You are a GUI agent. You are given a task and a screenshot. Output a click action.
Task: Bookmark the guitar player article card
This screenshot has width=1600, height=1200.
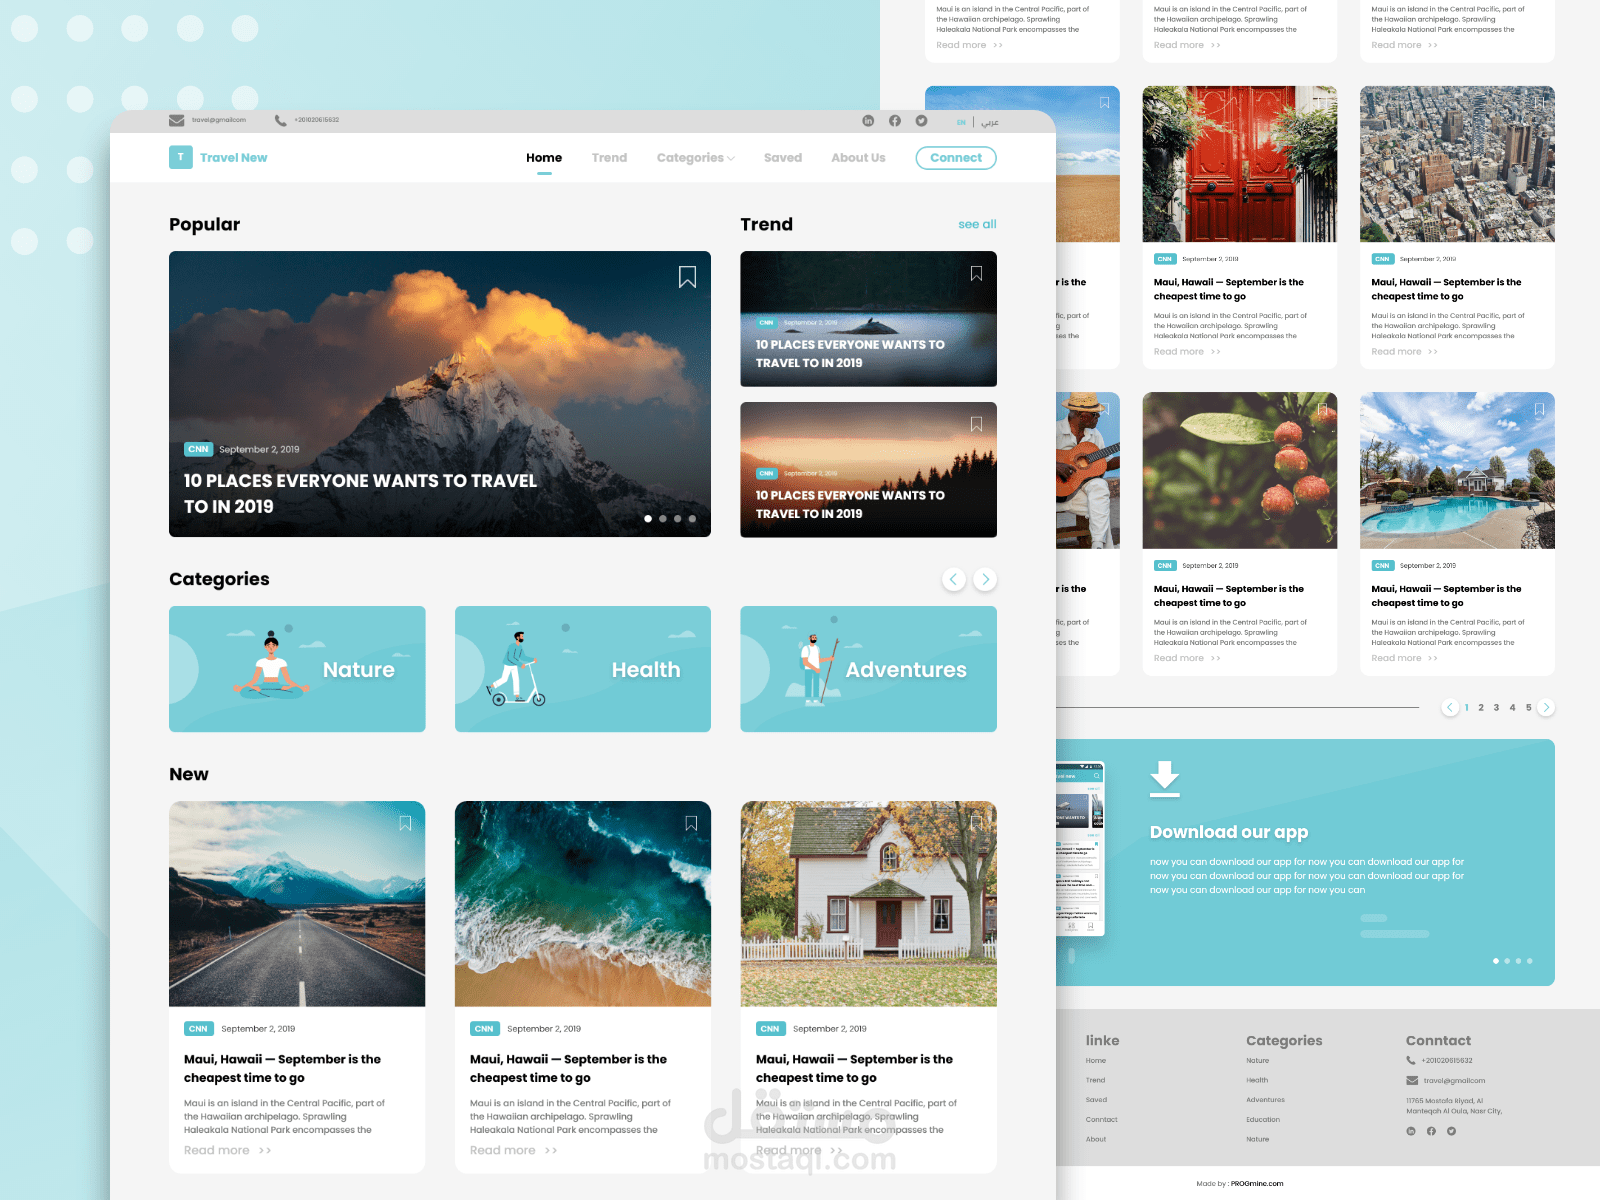click(x=1104, y=409)
